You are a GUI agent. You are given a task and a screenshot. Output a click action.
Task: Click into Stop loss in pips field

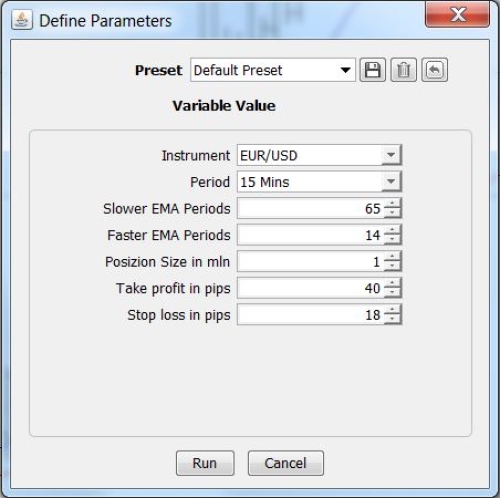tap(311, 315)
